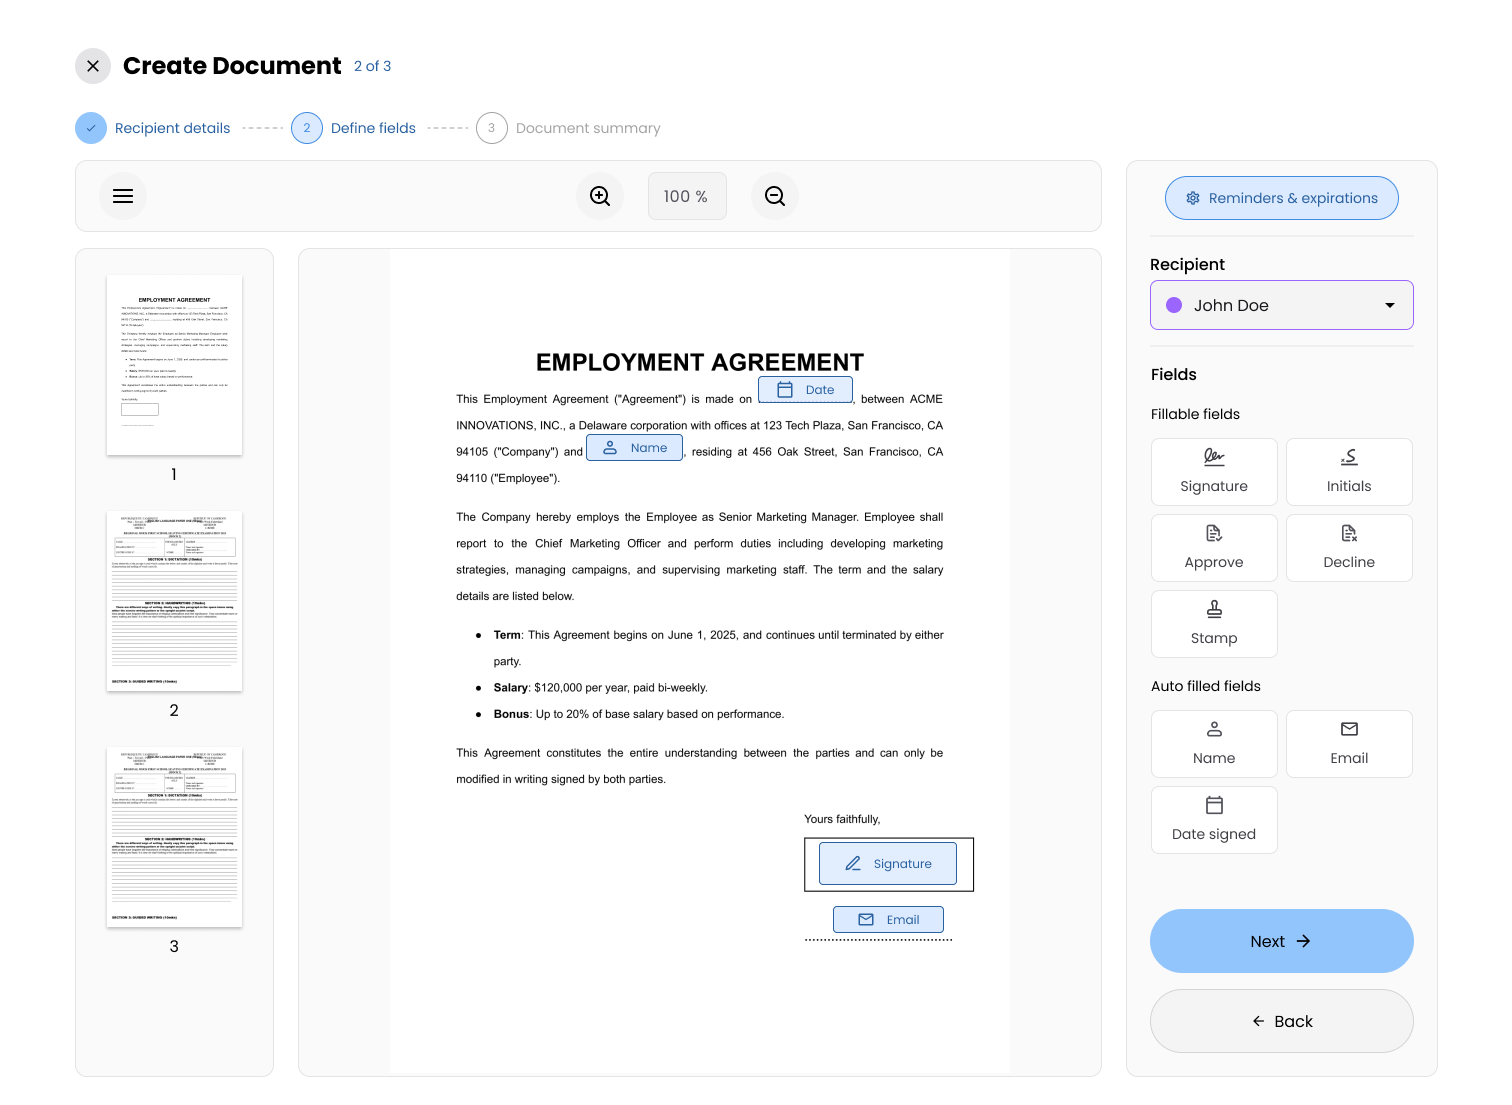
Task: Select the Name field inserted in the agreement
Action: [634, 447]
